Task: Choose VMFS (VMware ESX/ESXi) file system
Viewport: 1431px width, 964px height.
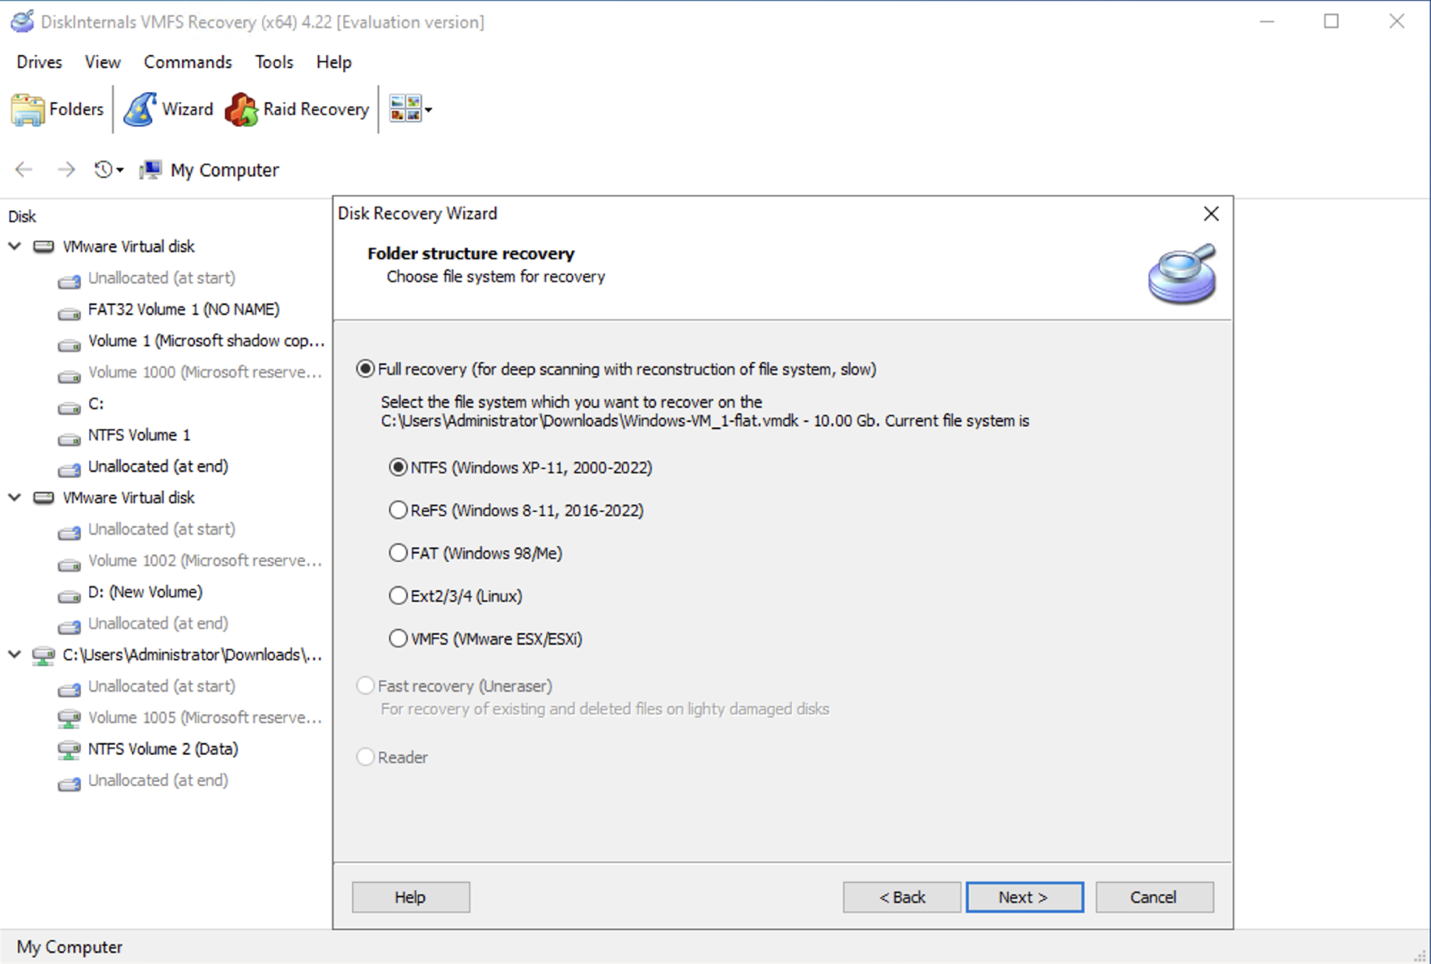Action: 398,638
